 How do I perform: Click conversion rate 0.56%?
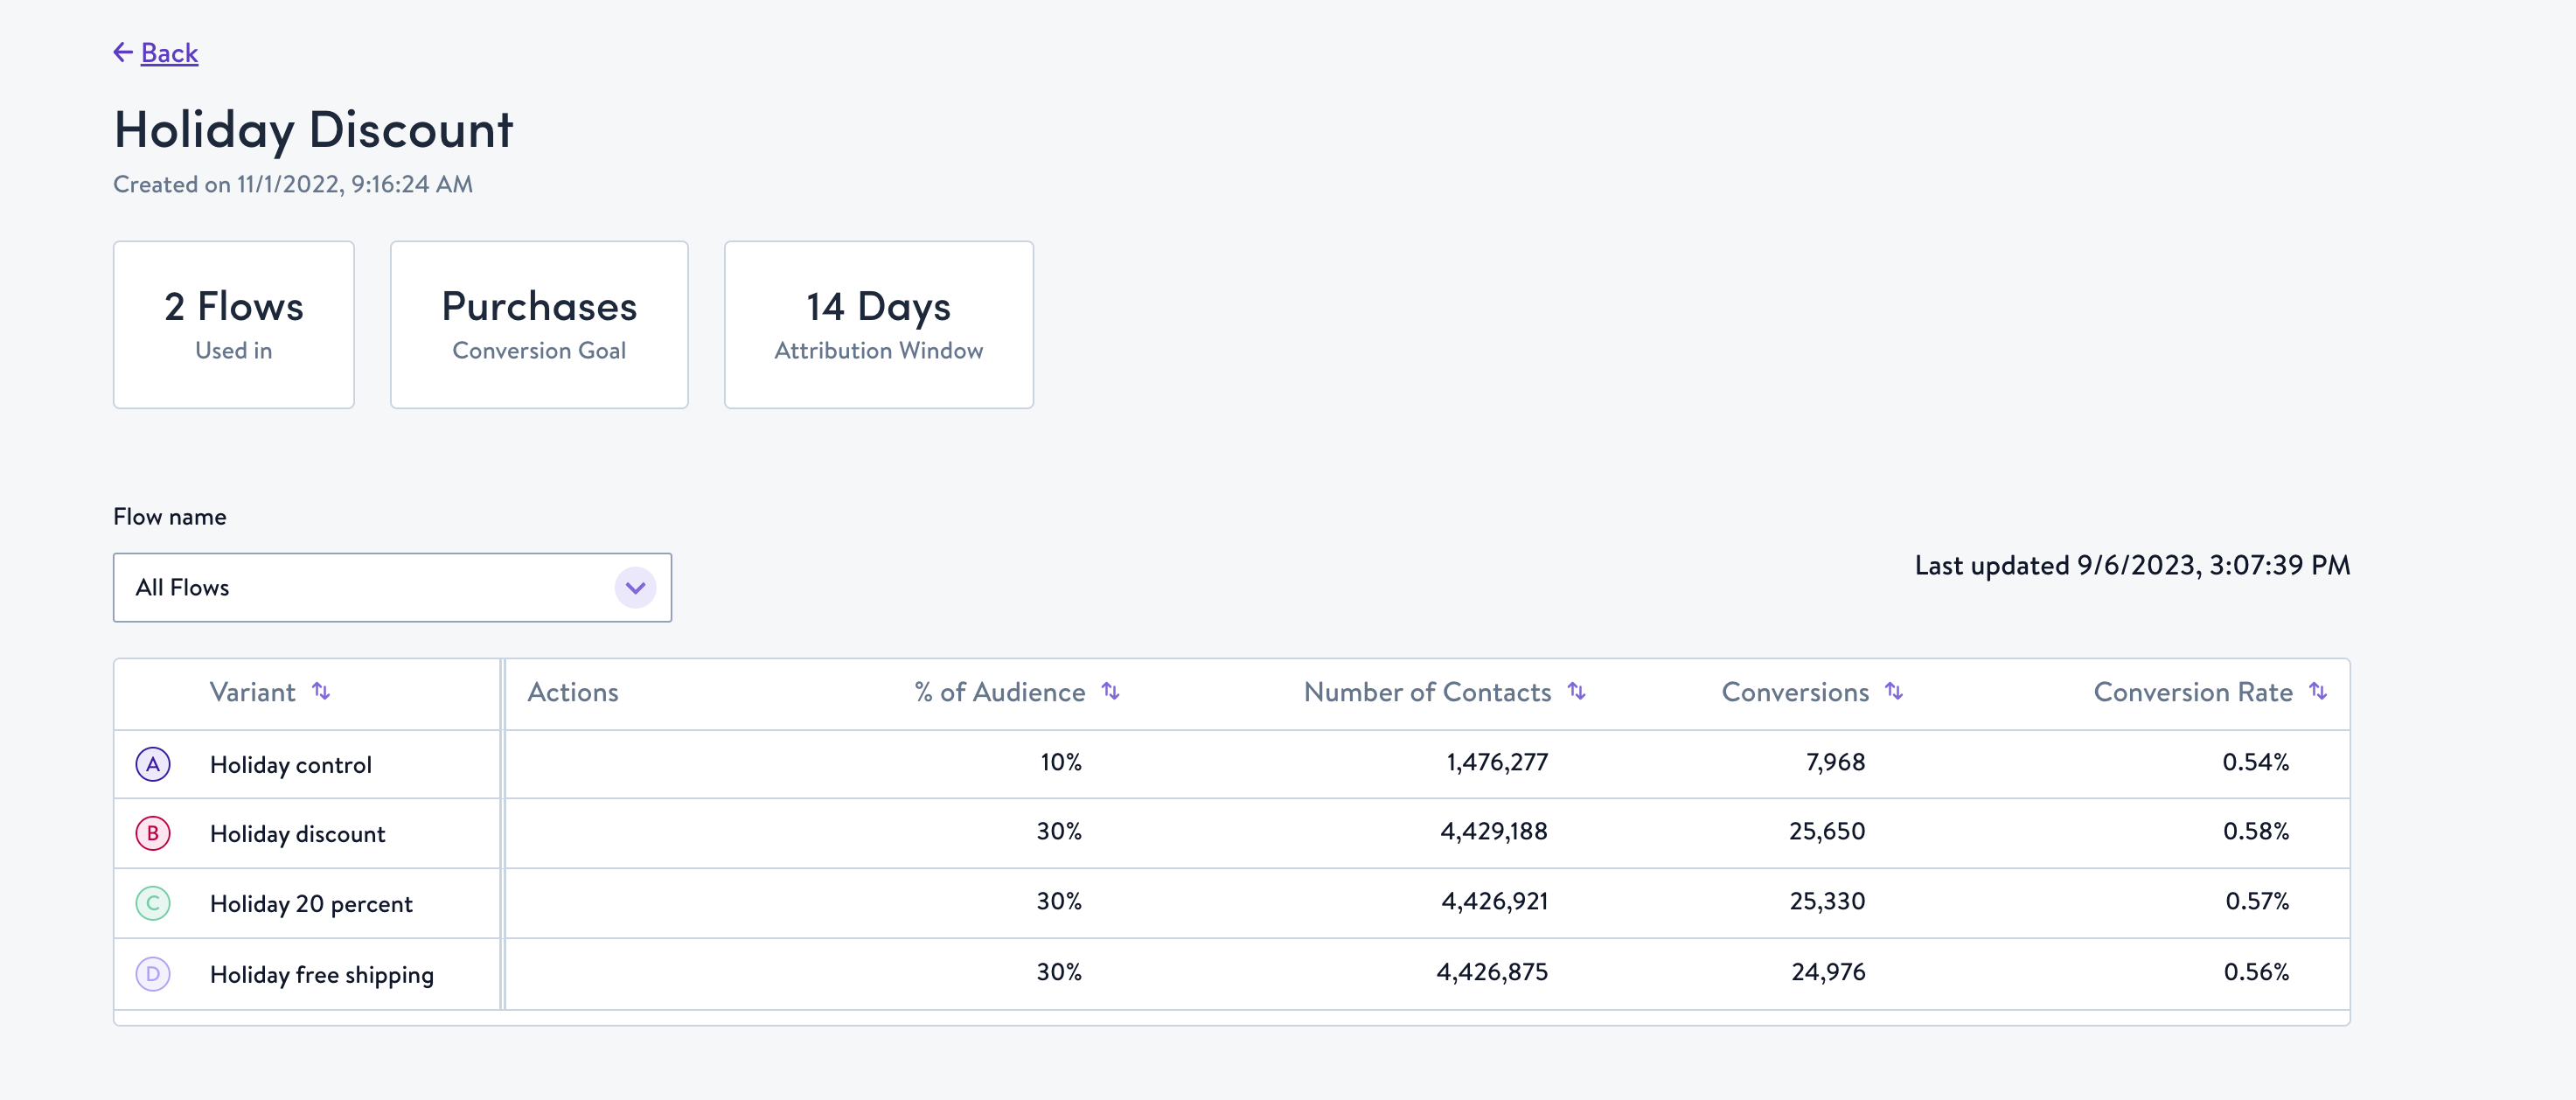coord(2256,971)
